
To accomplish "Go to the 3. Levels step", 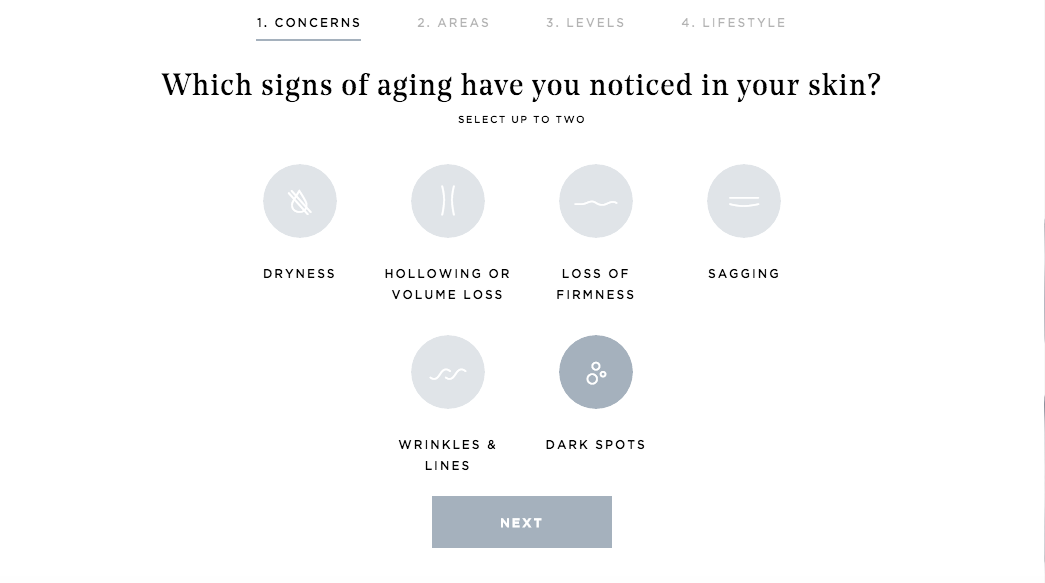I will pos(586,23).
